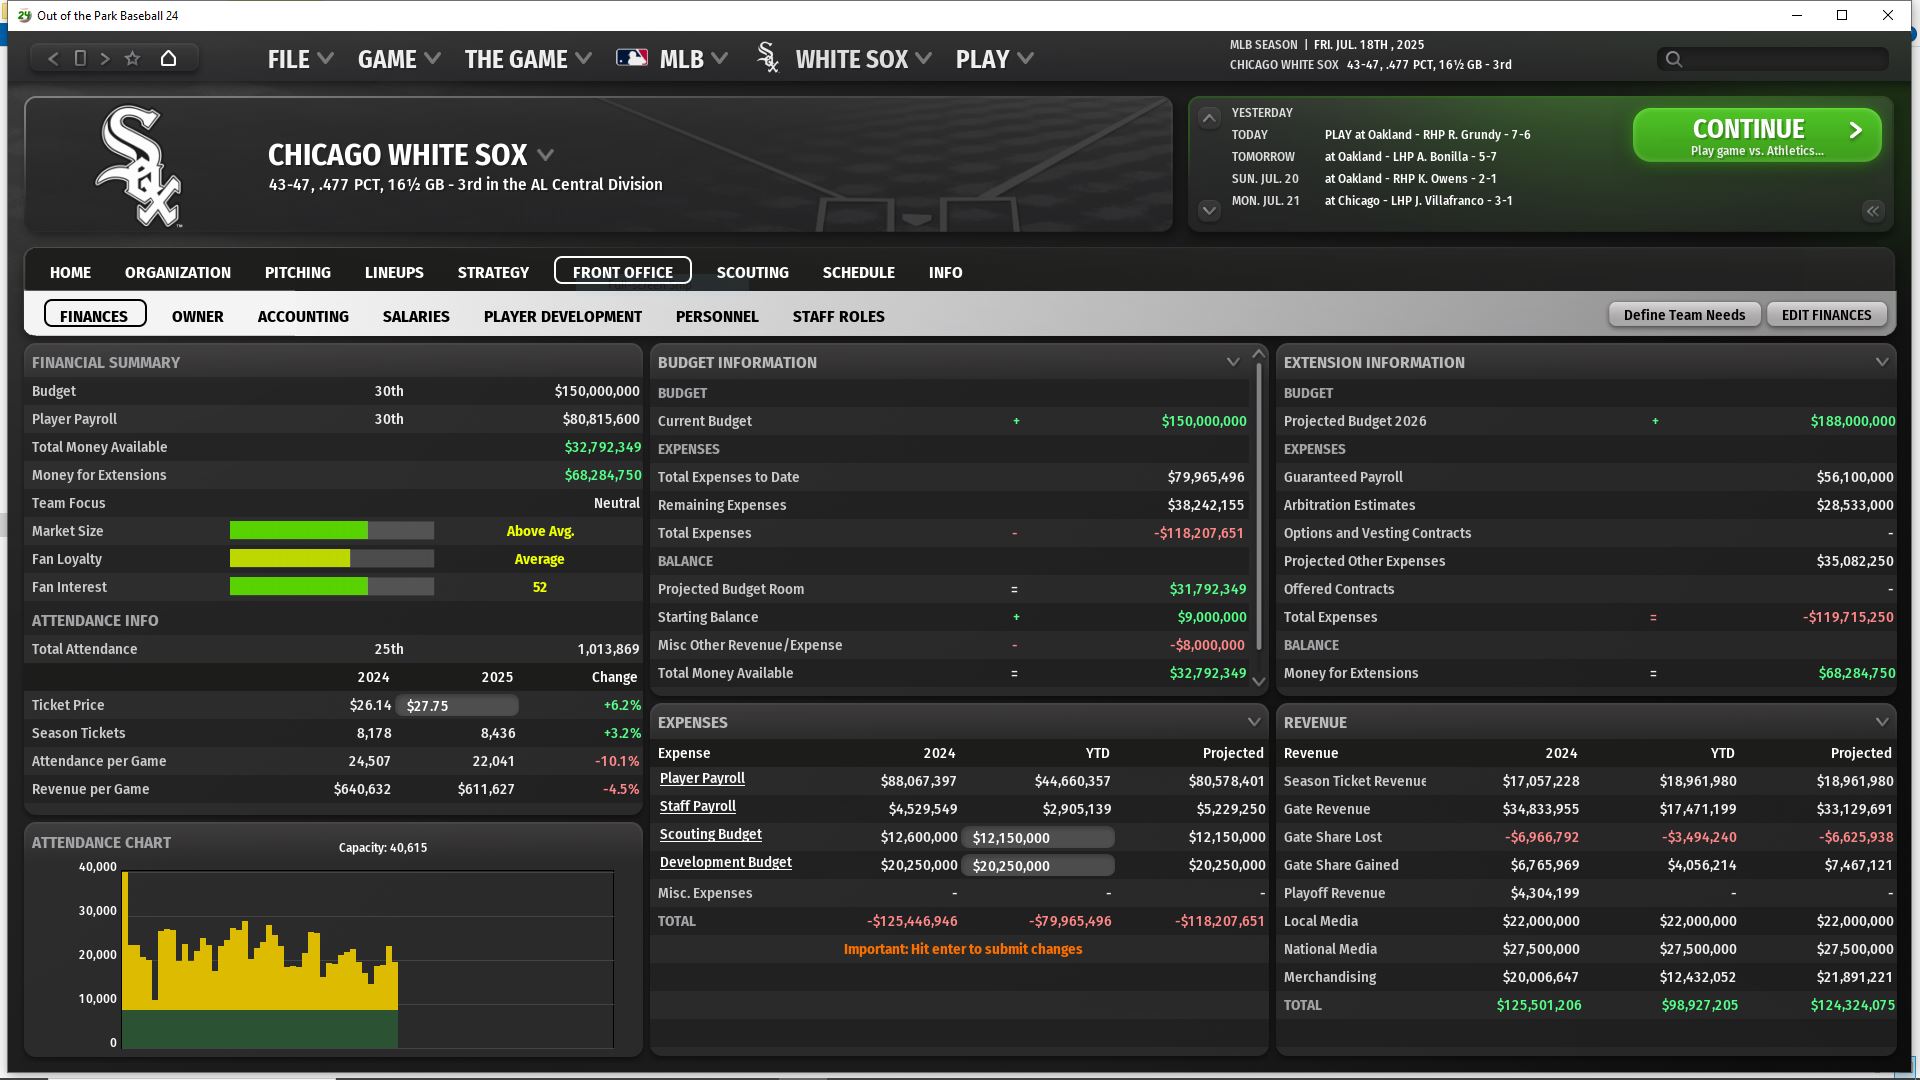Click the home icon in navigation bar
Viewport: 1920px width, 1080px height.
coord(168,59)
